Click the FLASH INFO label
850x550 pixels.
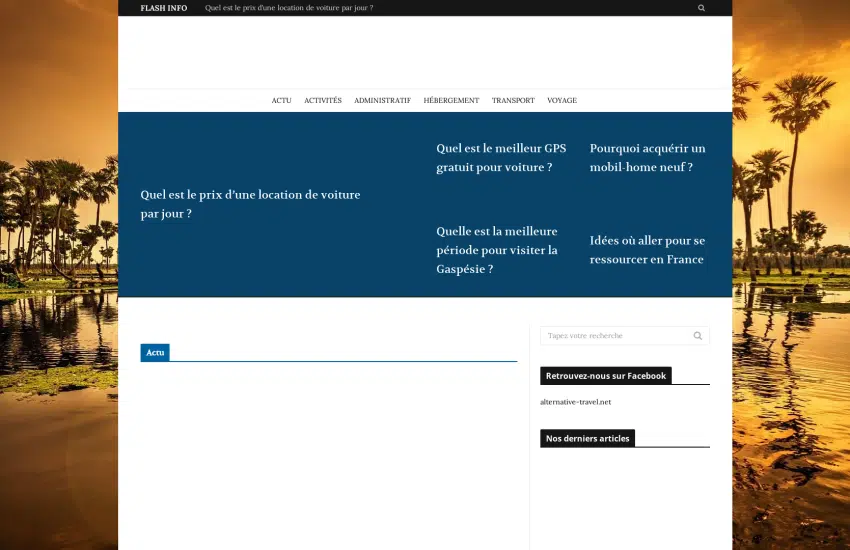point(163,8)
